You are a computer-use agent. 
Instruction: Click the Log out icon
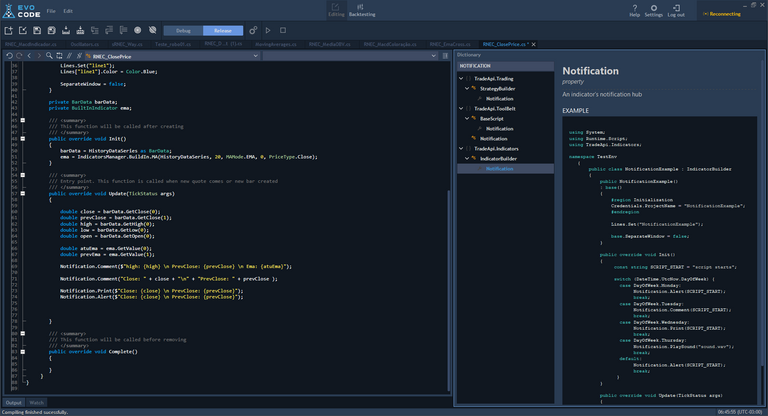(x=676, y=8)
